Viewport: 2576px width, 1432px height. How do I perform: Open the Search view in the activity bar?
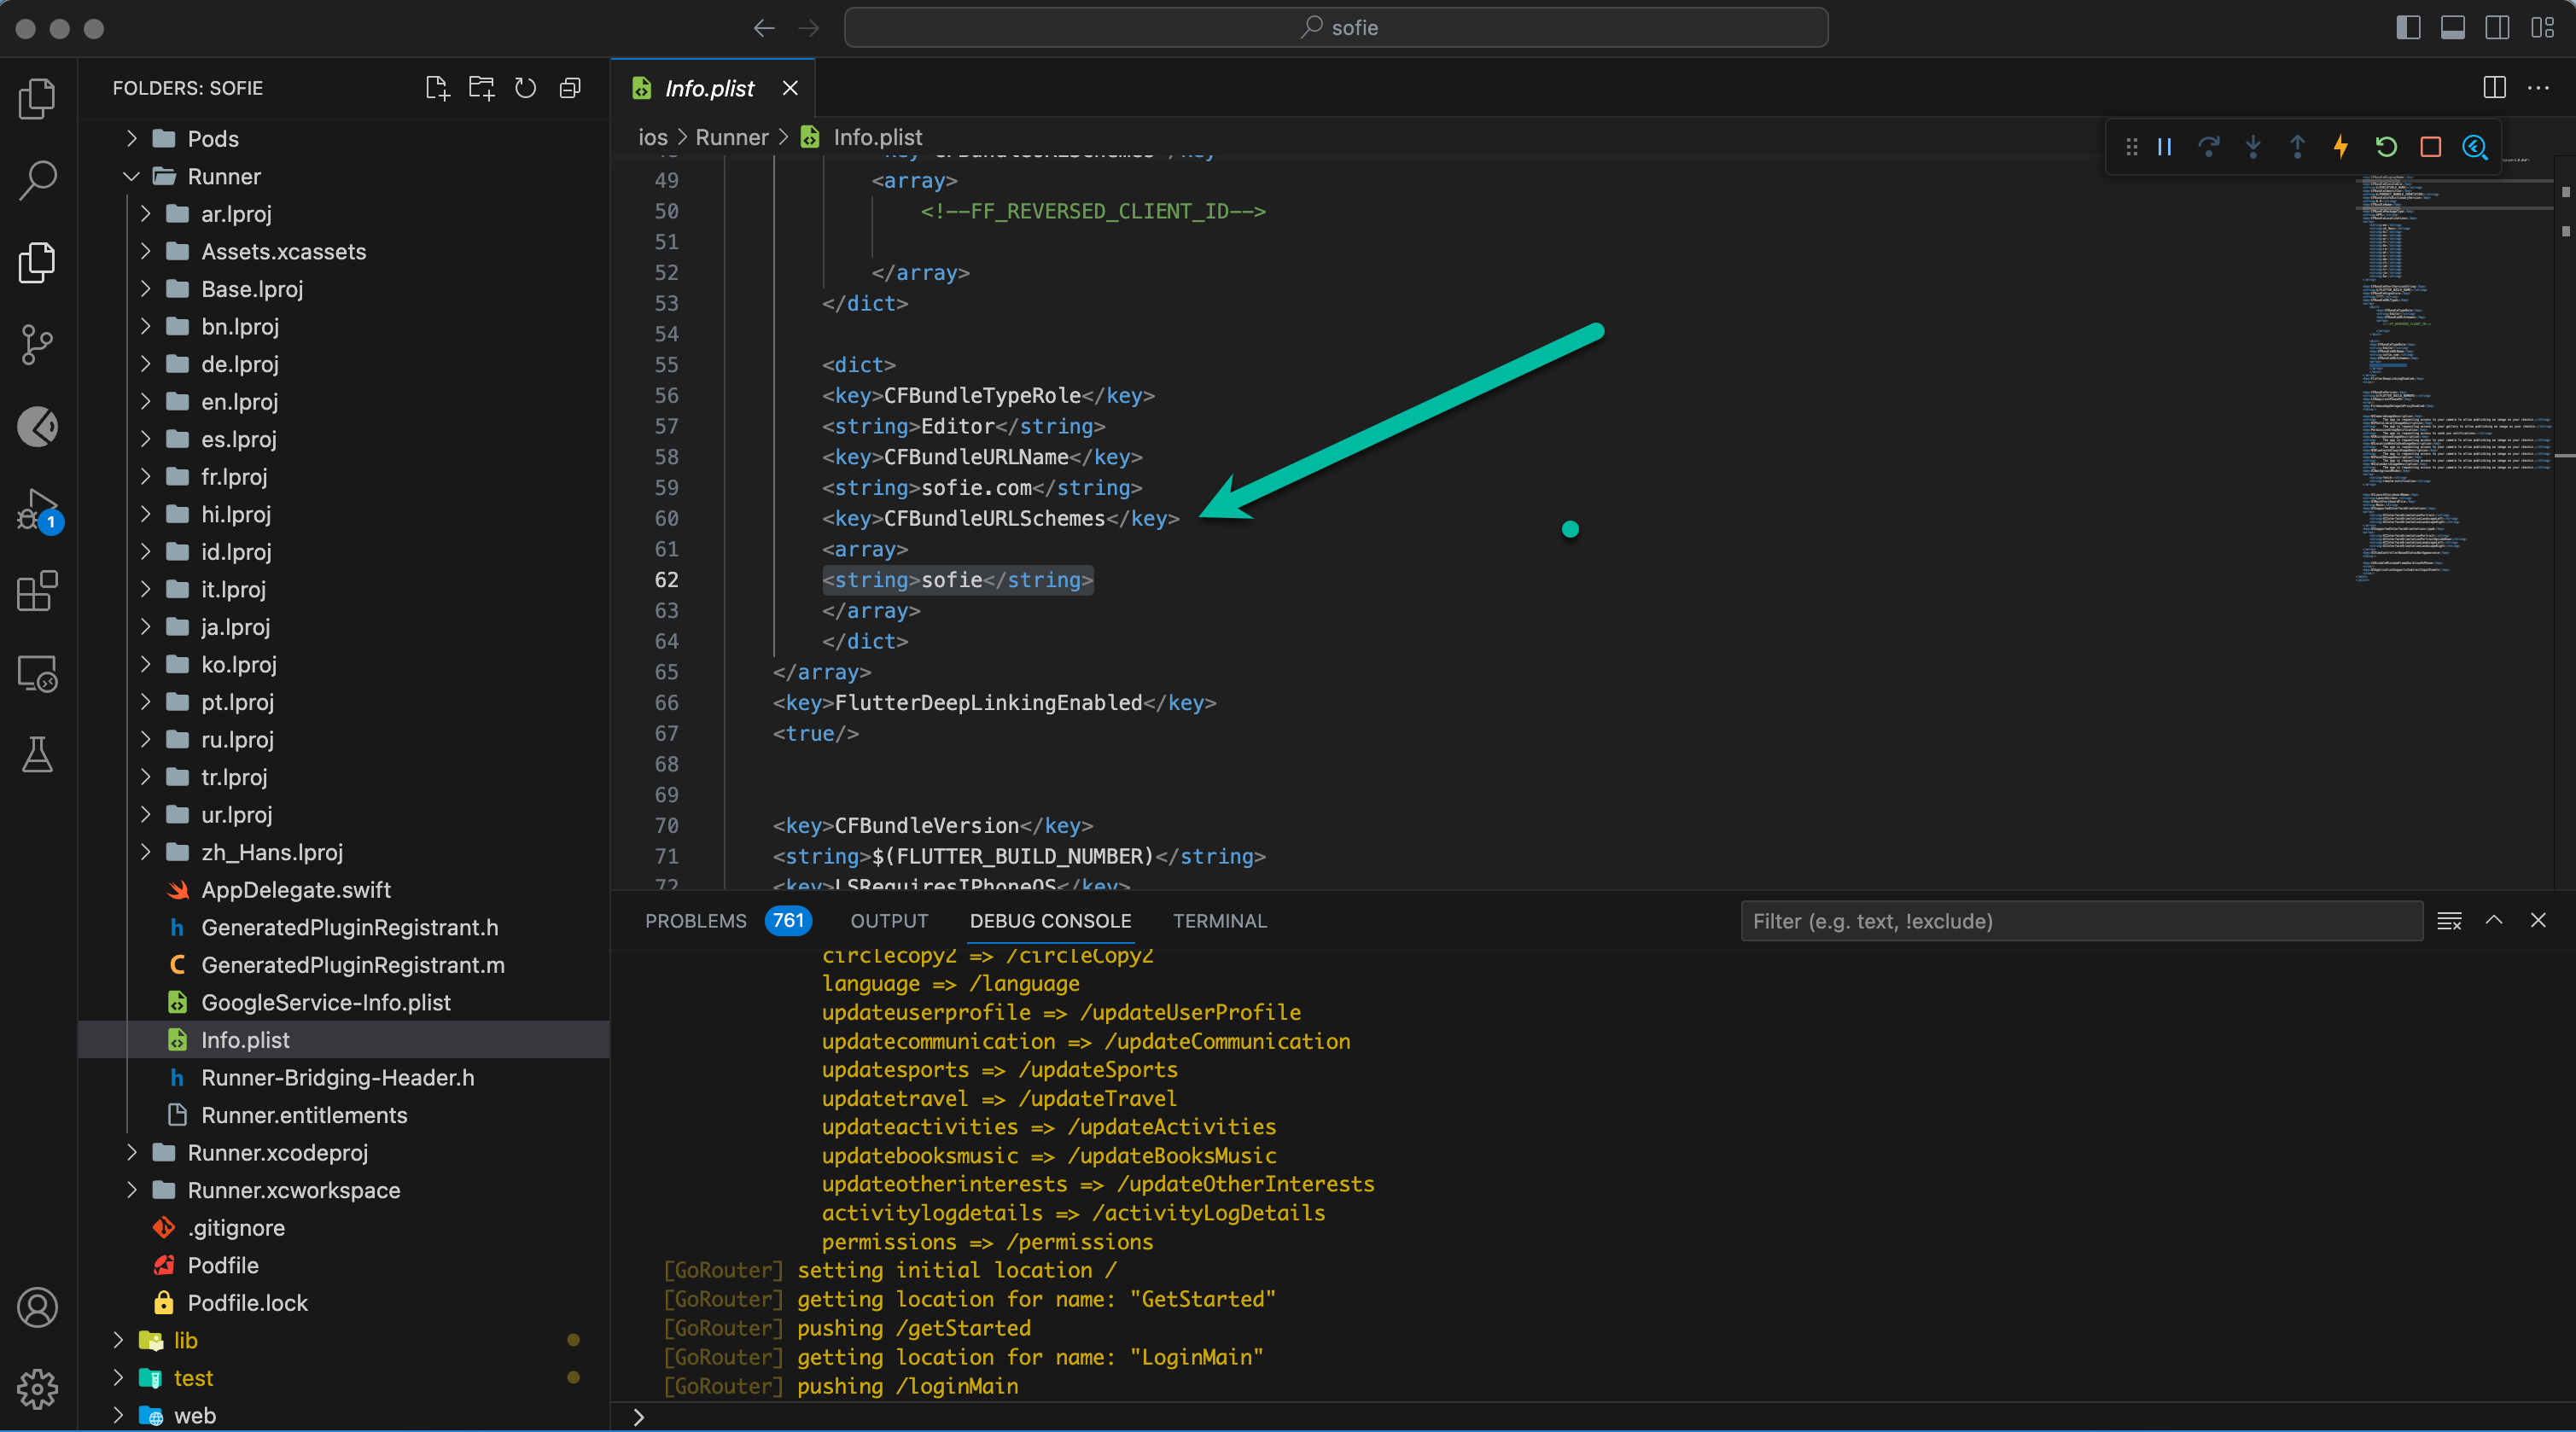coord(37,180)
